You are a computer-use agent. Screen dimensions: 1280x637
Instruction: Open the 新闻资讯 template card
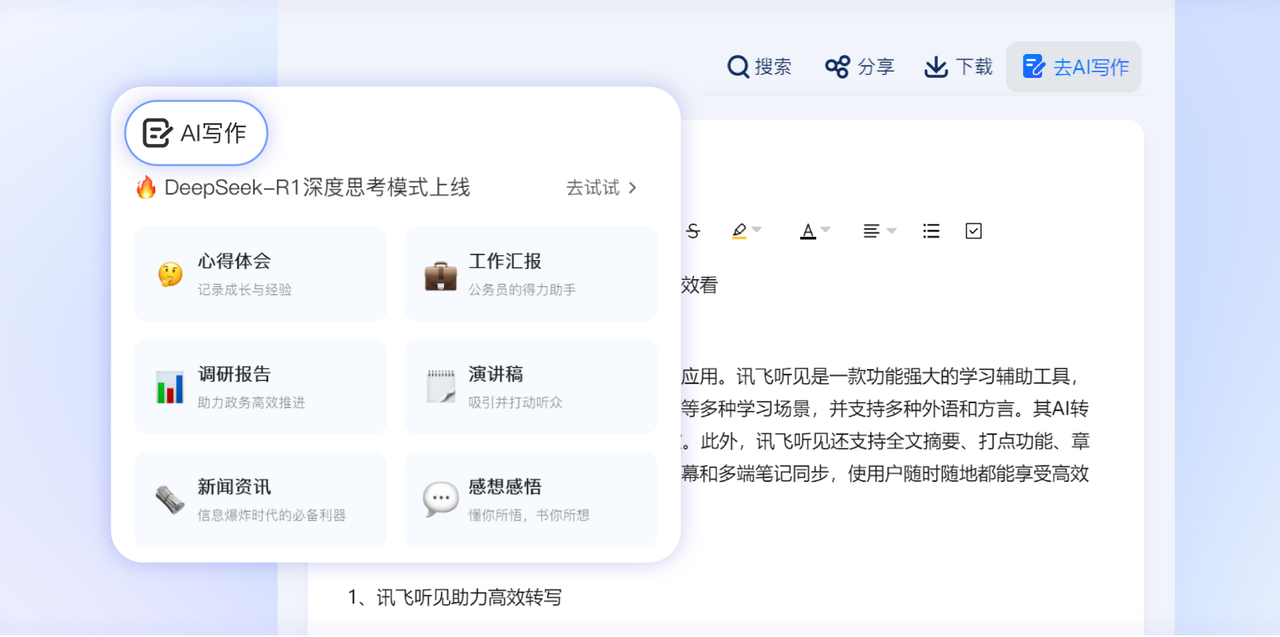pos(260,500)
